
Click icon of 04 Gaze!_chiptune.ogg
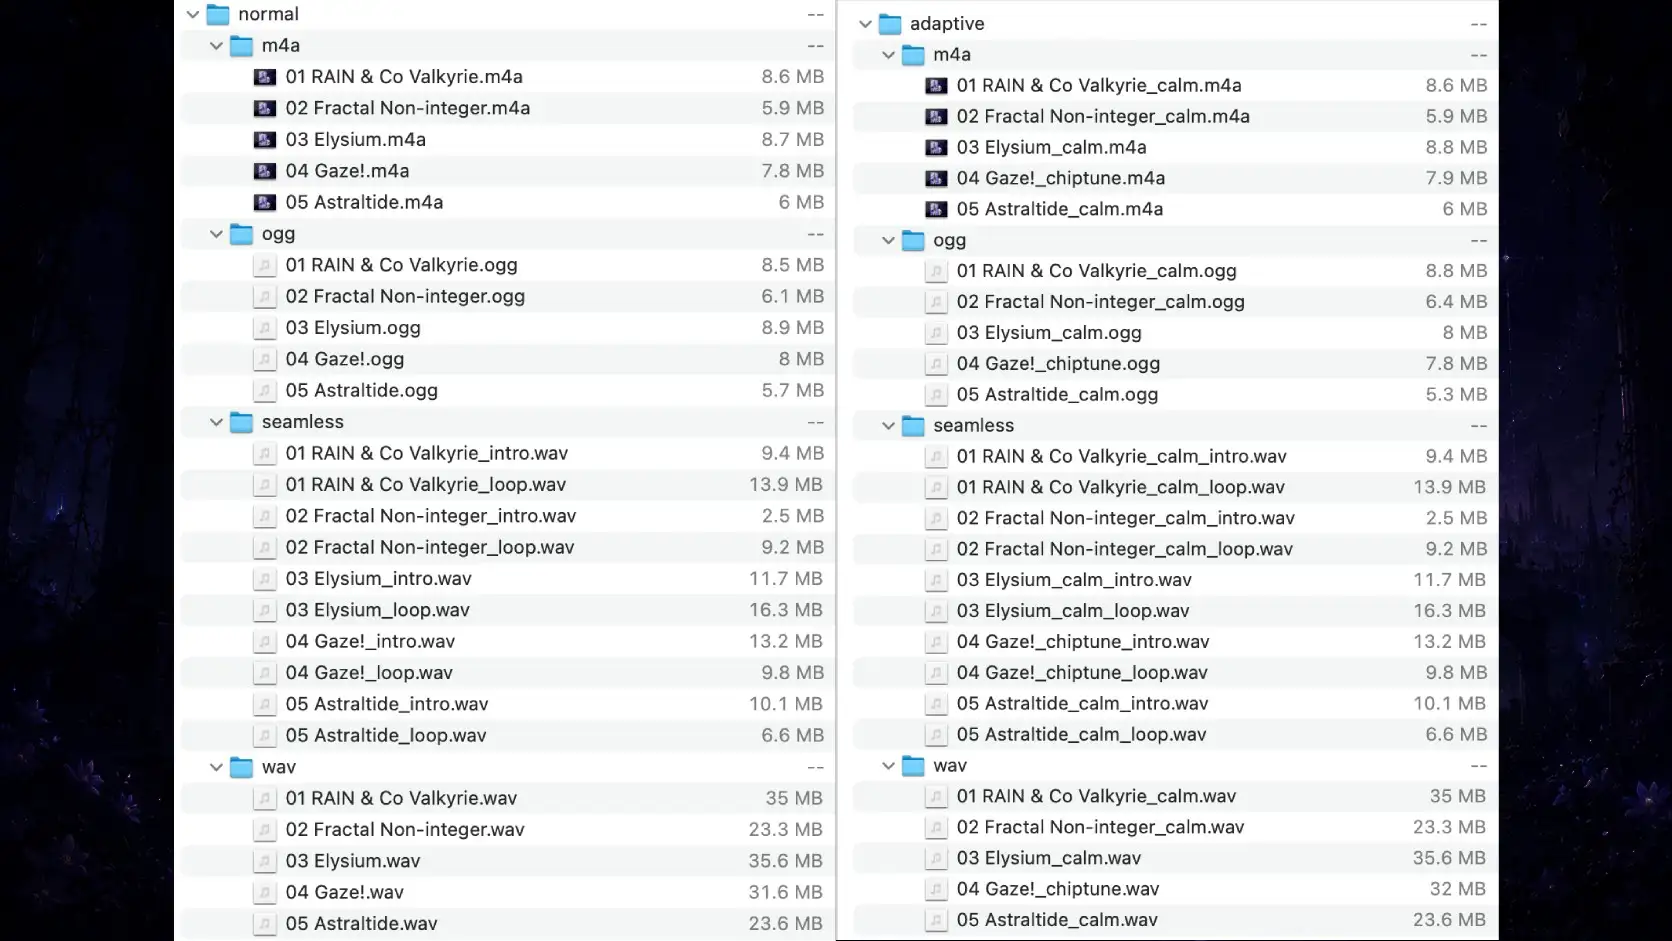point(936,364)
